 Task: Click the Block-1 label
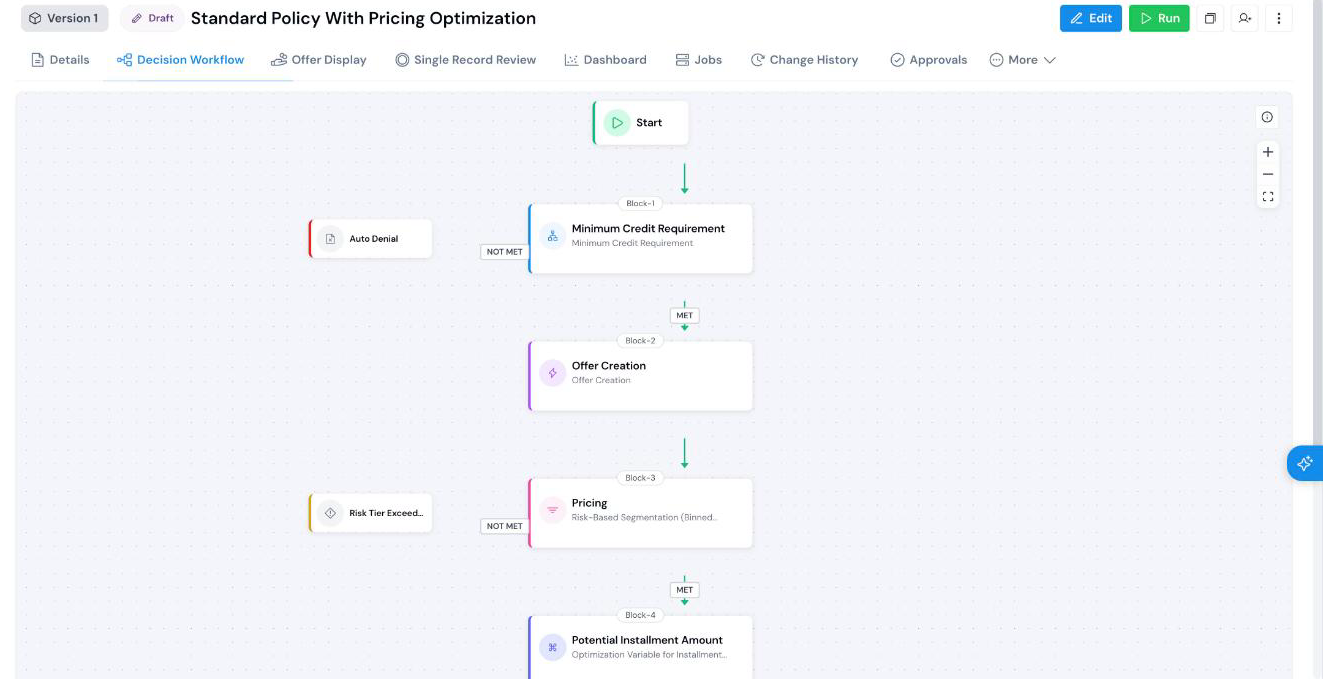[x=640, y=204]
